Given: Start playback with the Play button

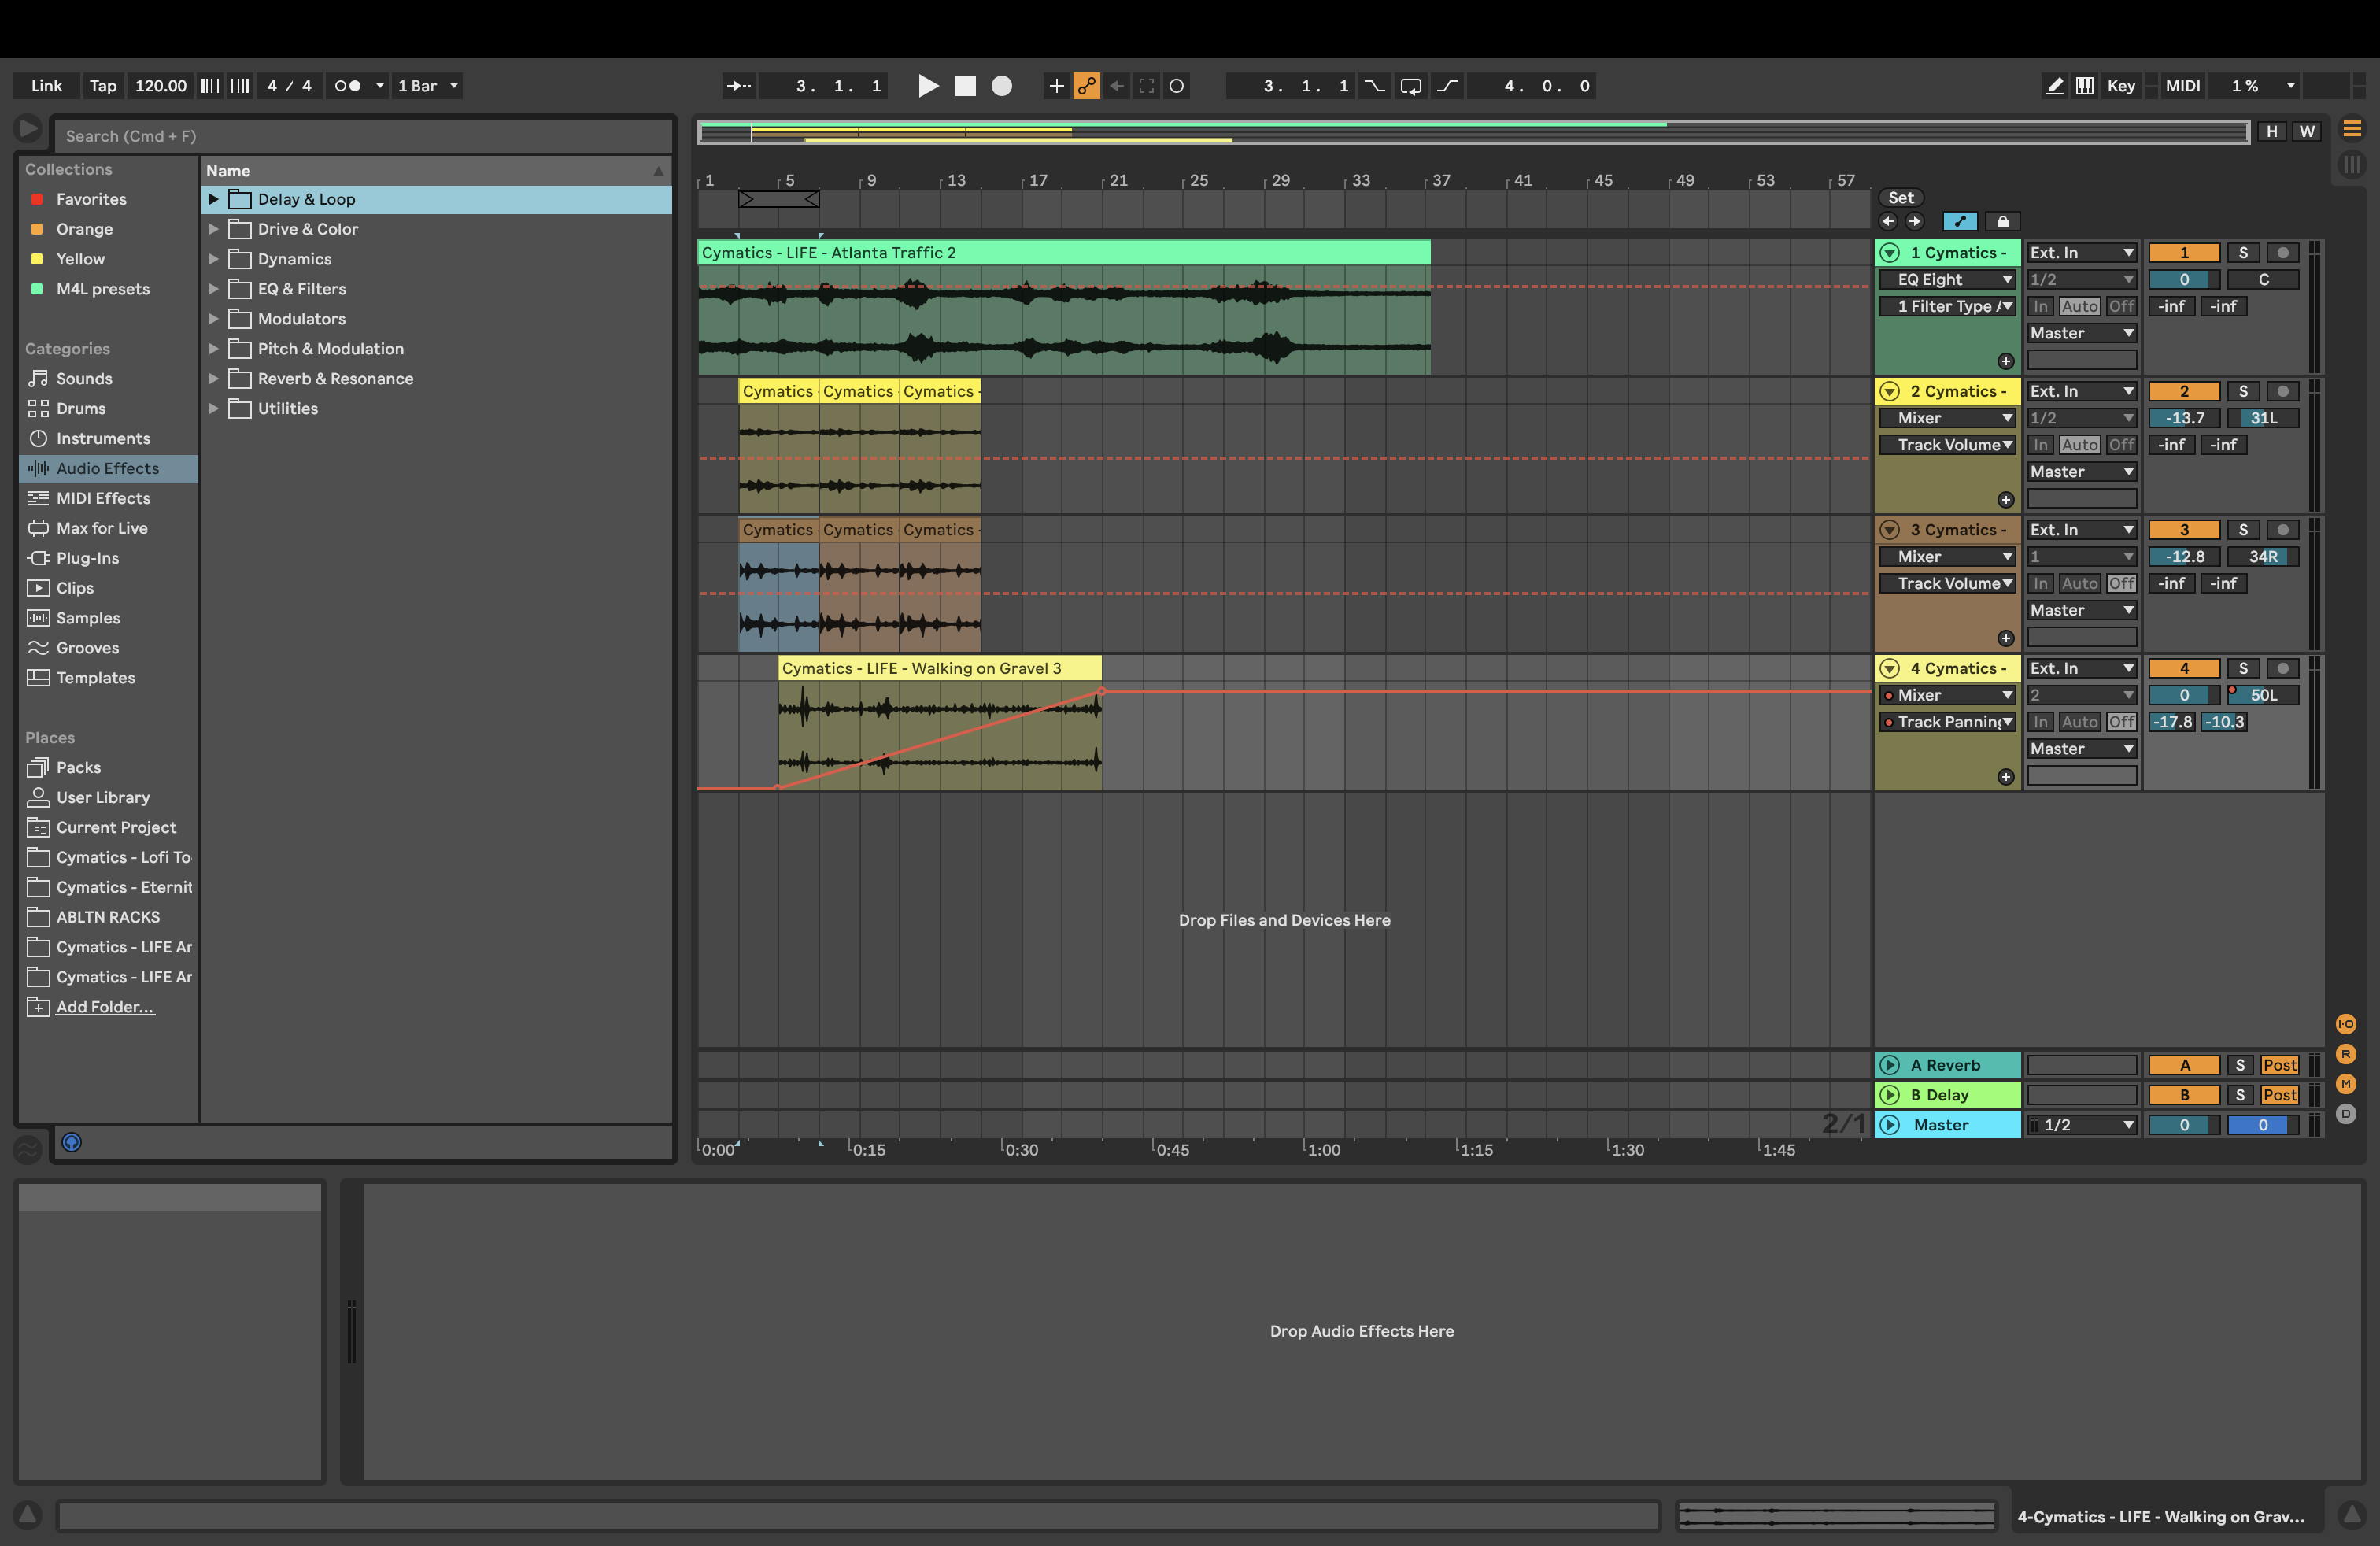Looking at the screenshot, I should pyautogui.click(x=928, y=86).
